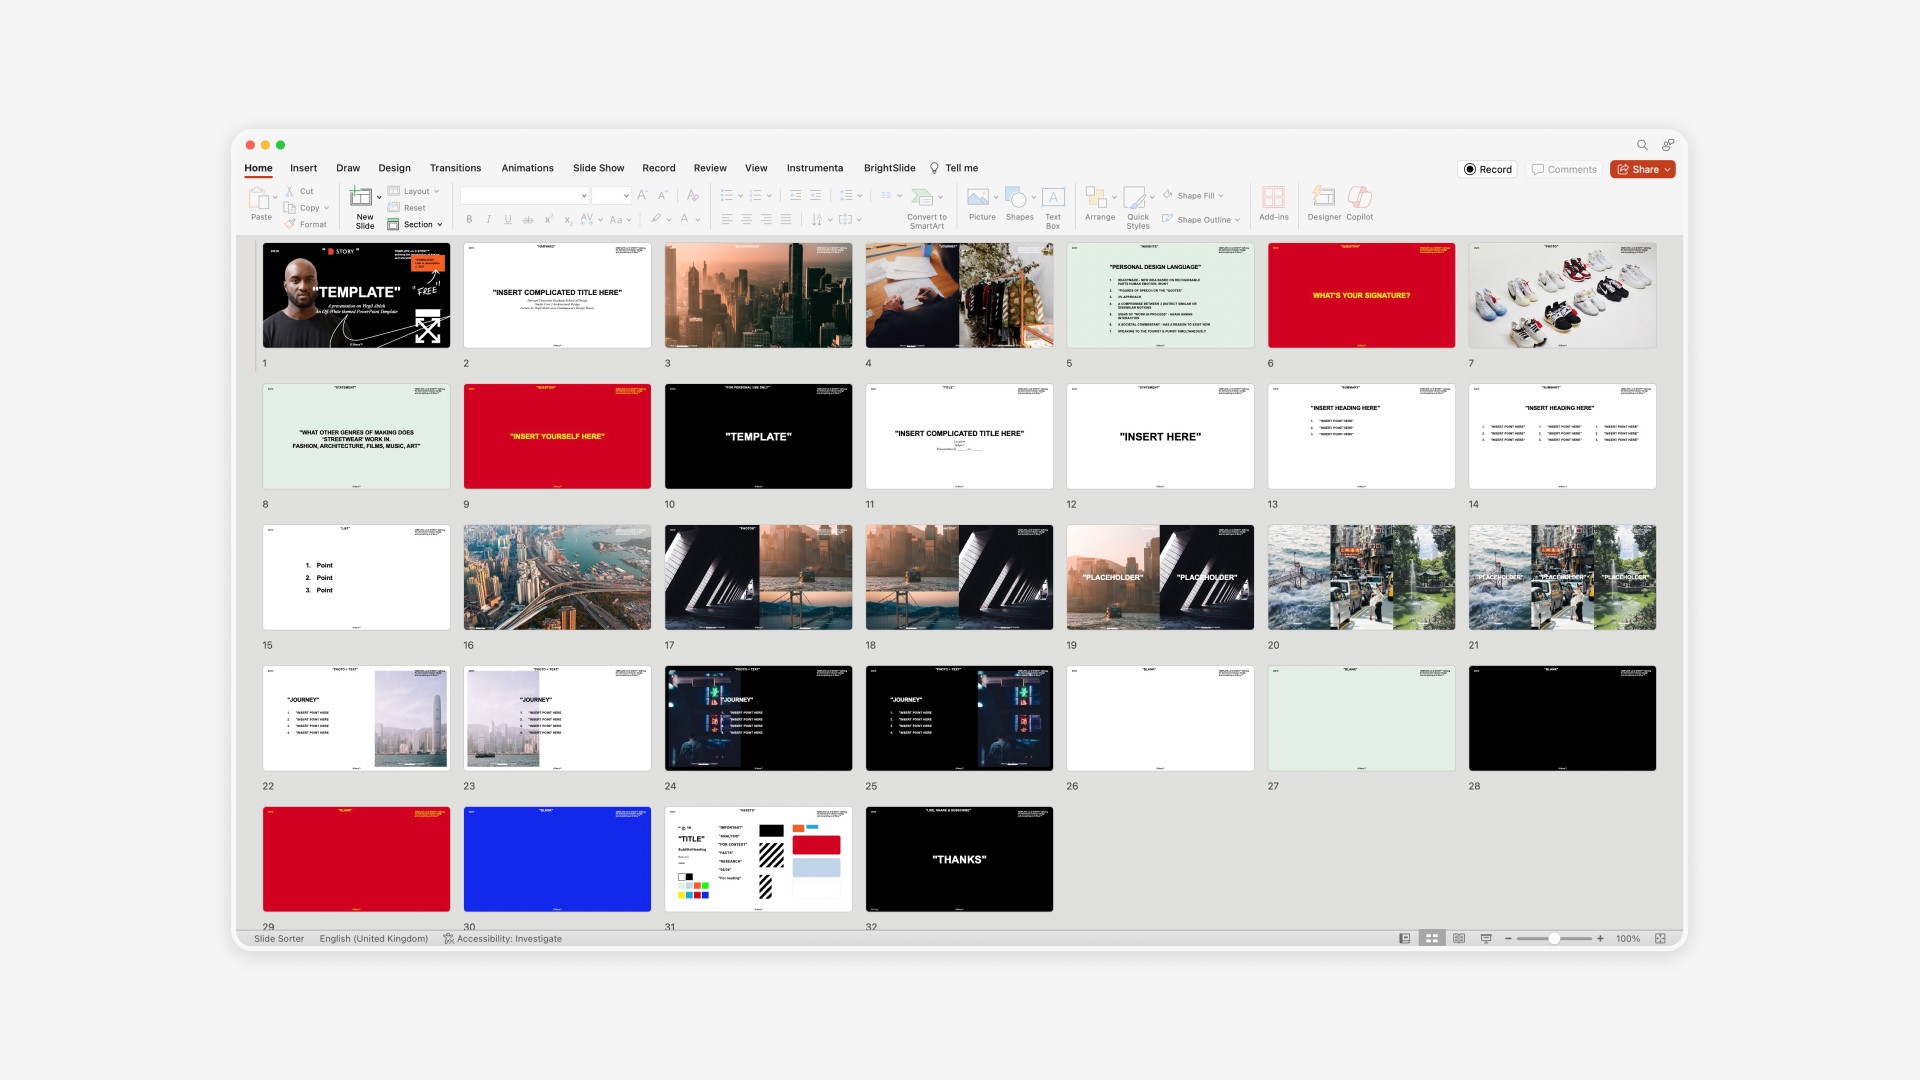Click the Add-ins icon
The width and height of the screenshot is (1920, 1080).
[x=1273, y=197]
